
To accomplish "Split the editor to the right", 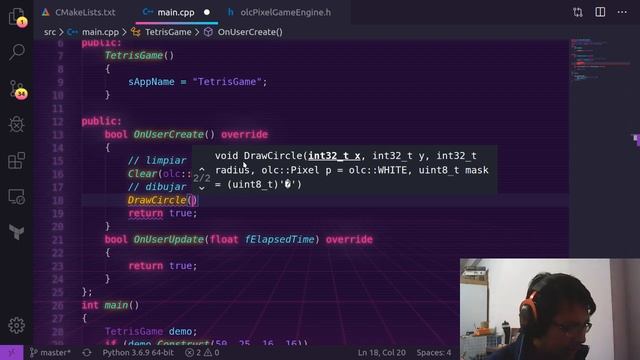I will click(600, 12).
